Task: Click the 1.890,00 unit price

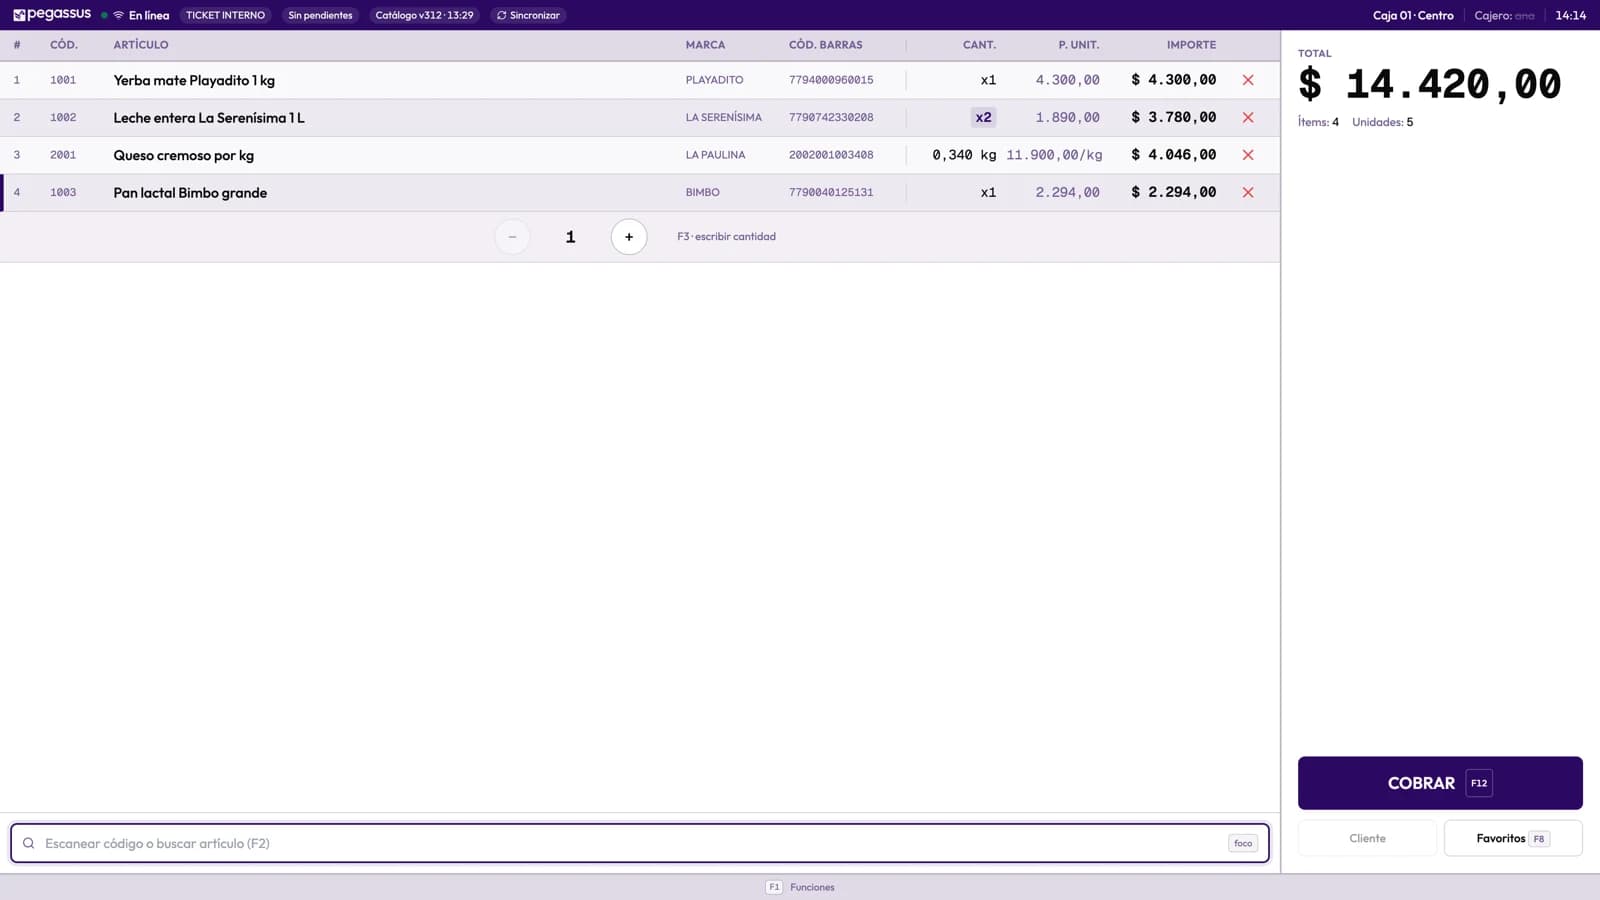Action: [1068, 117]
